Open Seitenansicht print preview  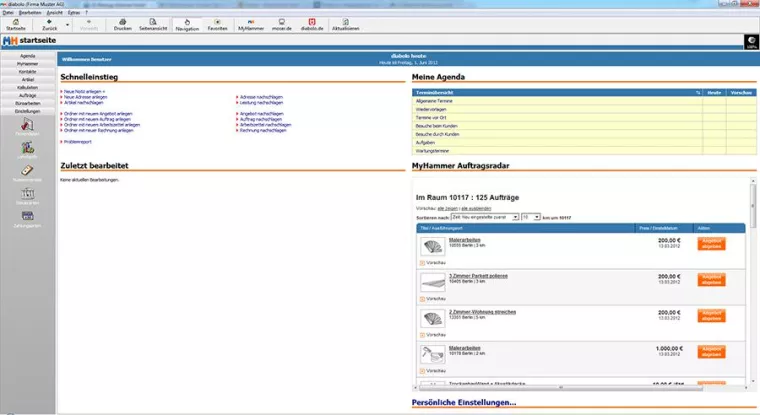tap(153, 24)
